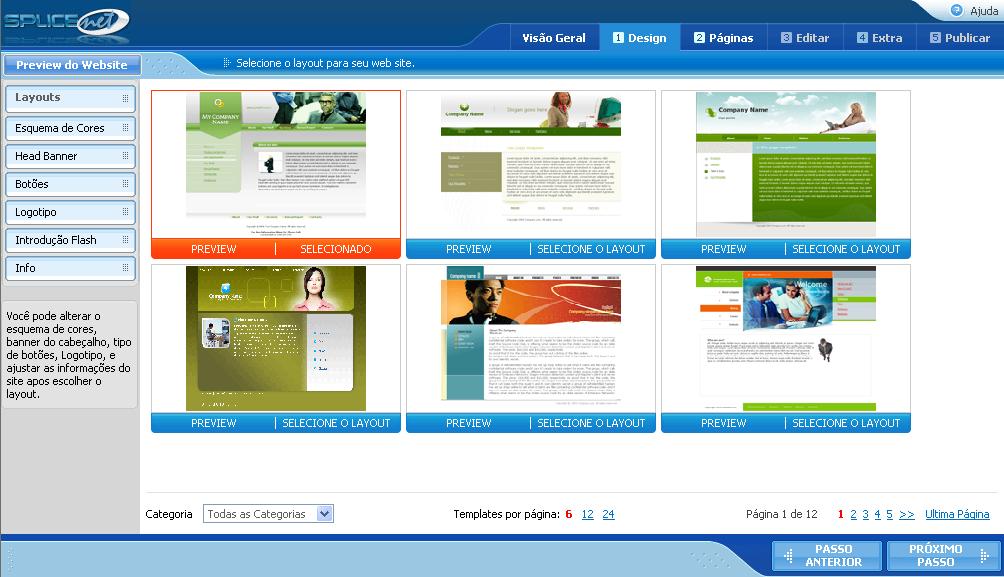Viewport: 1004px width, 577px height.
Task: Click the grip icon beside Esquema de Cores
Action: [x=126, y=128]
